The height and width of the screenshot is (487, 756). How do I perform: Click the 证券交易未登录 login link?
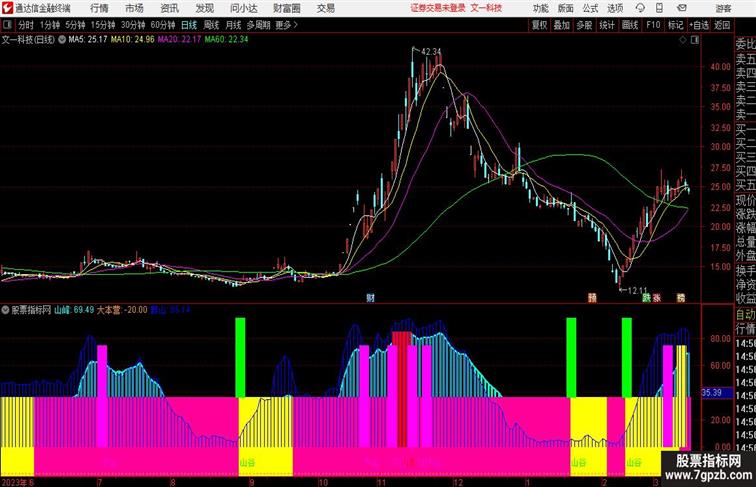[438, 8]
